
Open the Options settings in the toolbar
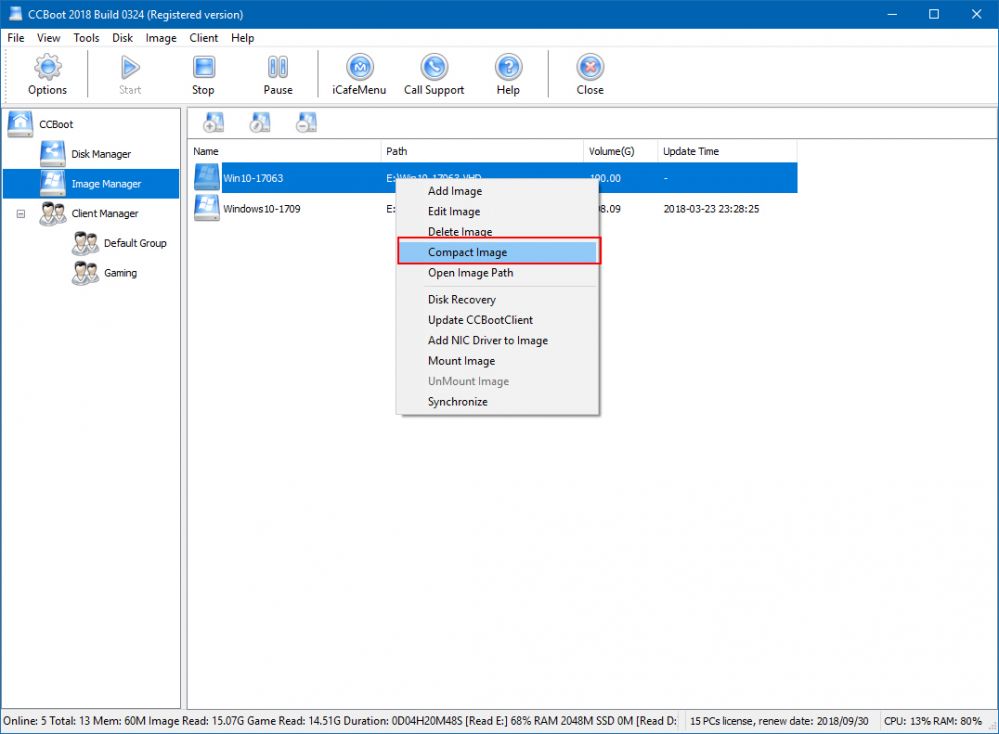click(47, 75)
